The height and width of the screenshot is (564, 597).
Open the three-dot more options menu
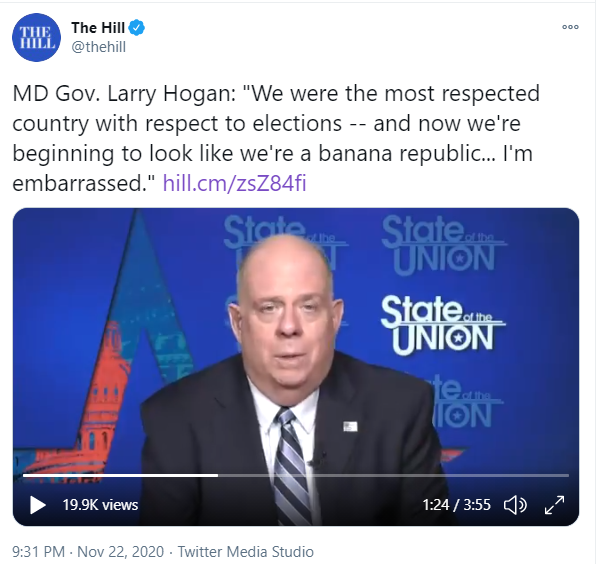coord(570,27)
